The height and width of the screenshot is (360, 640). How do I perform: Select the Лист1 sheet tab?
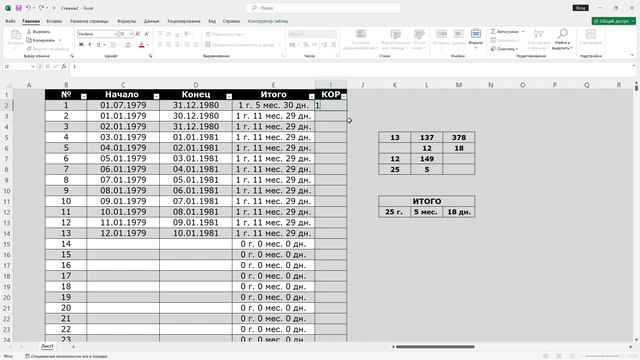[47, 346]
